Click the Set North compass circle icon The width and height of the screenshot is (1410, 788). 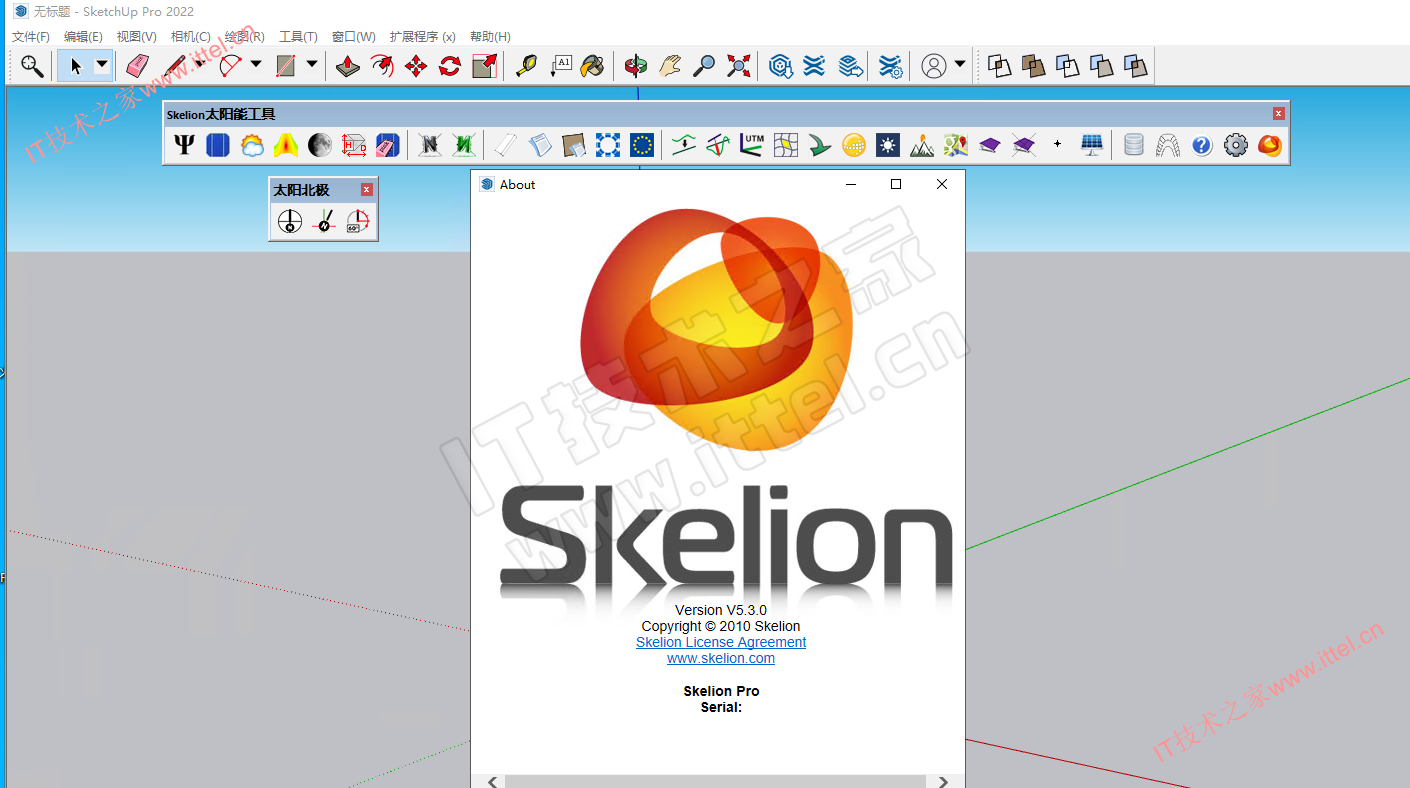pyautogui.click(x=290, y=222)
